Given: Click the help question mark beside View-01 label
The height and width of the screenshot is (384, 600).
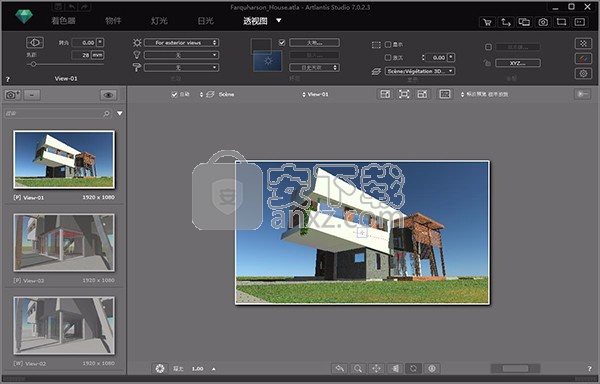Looking at the screenshot, I should [x=8, y=79].
